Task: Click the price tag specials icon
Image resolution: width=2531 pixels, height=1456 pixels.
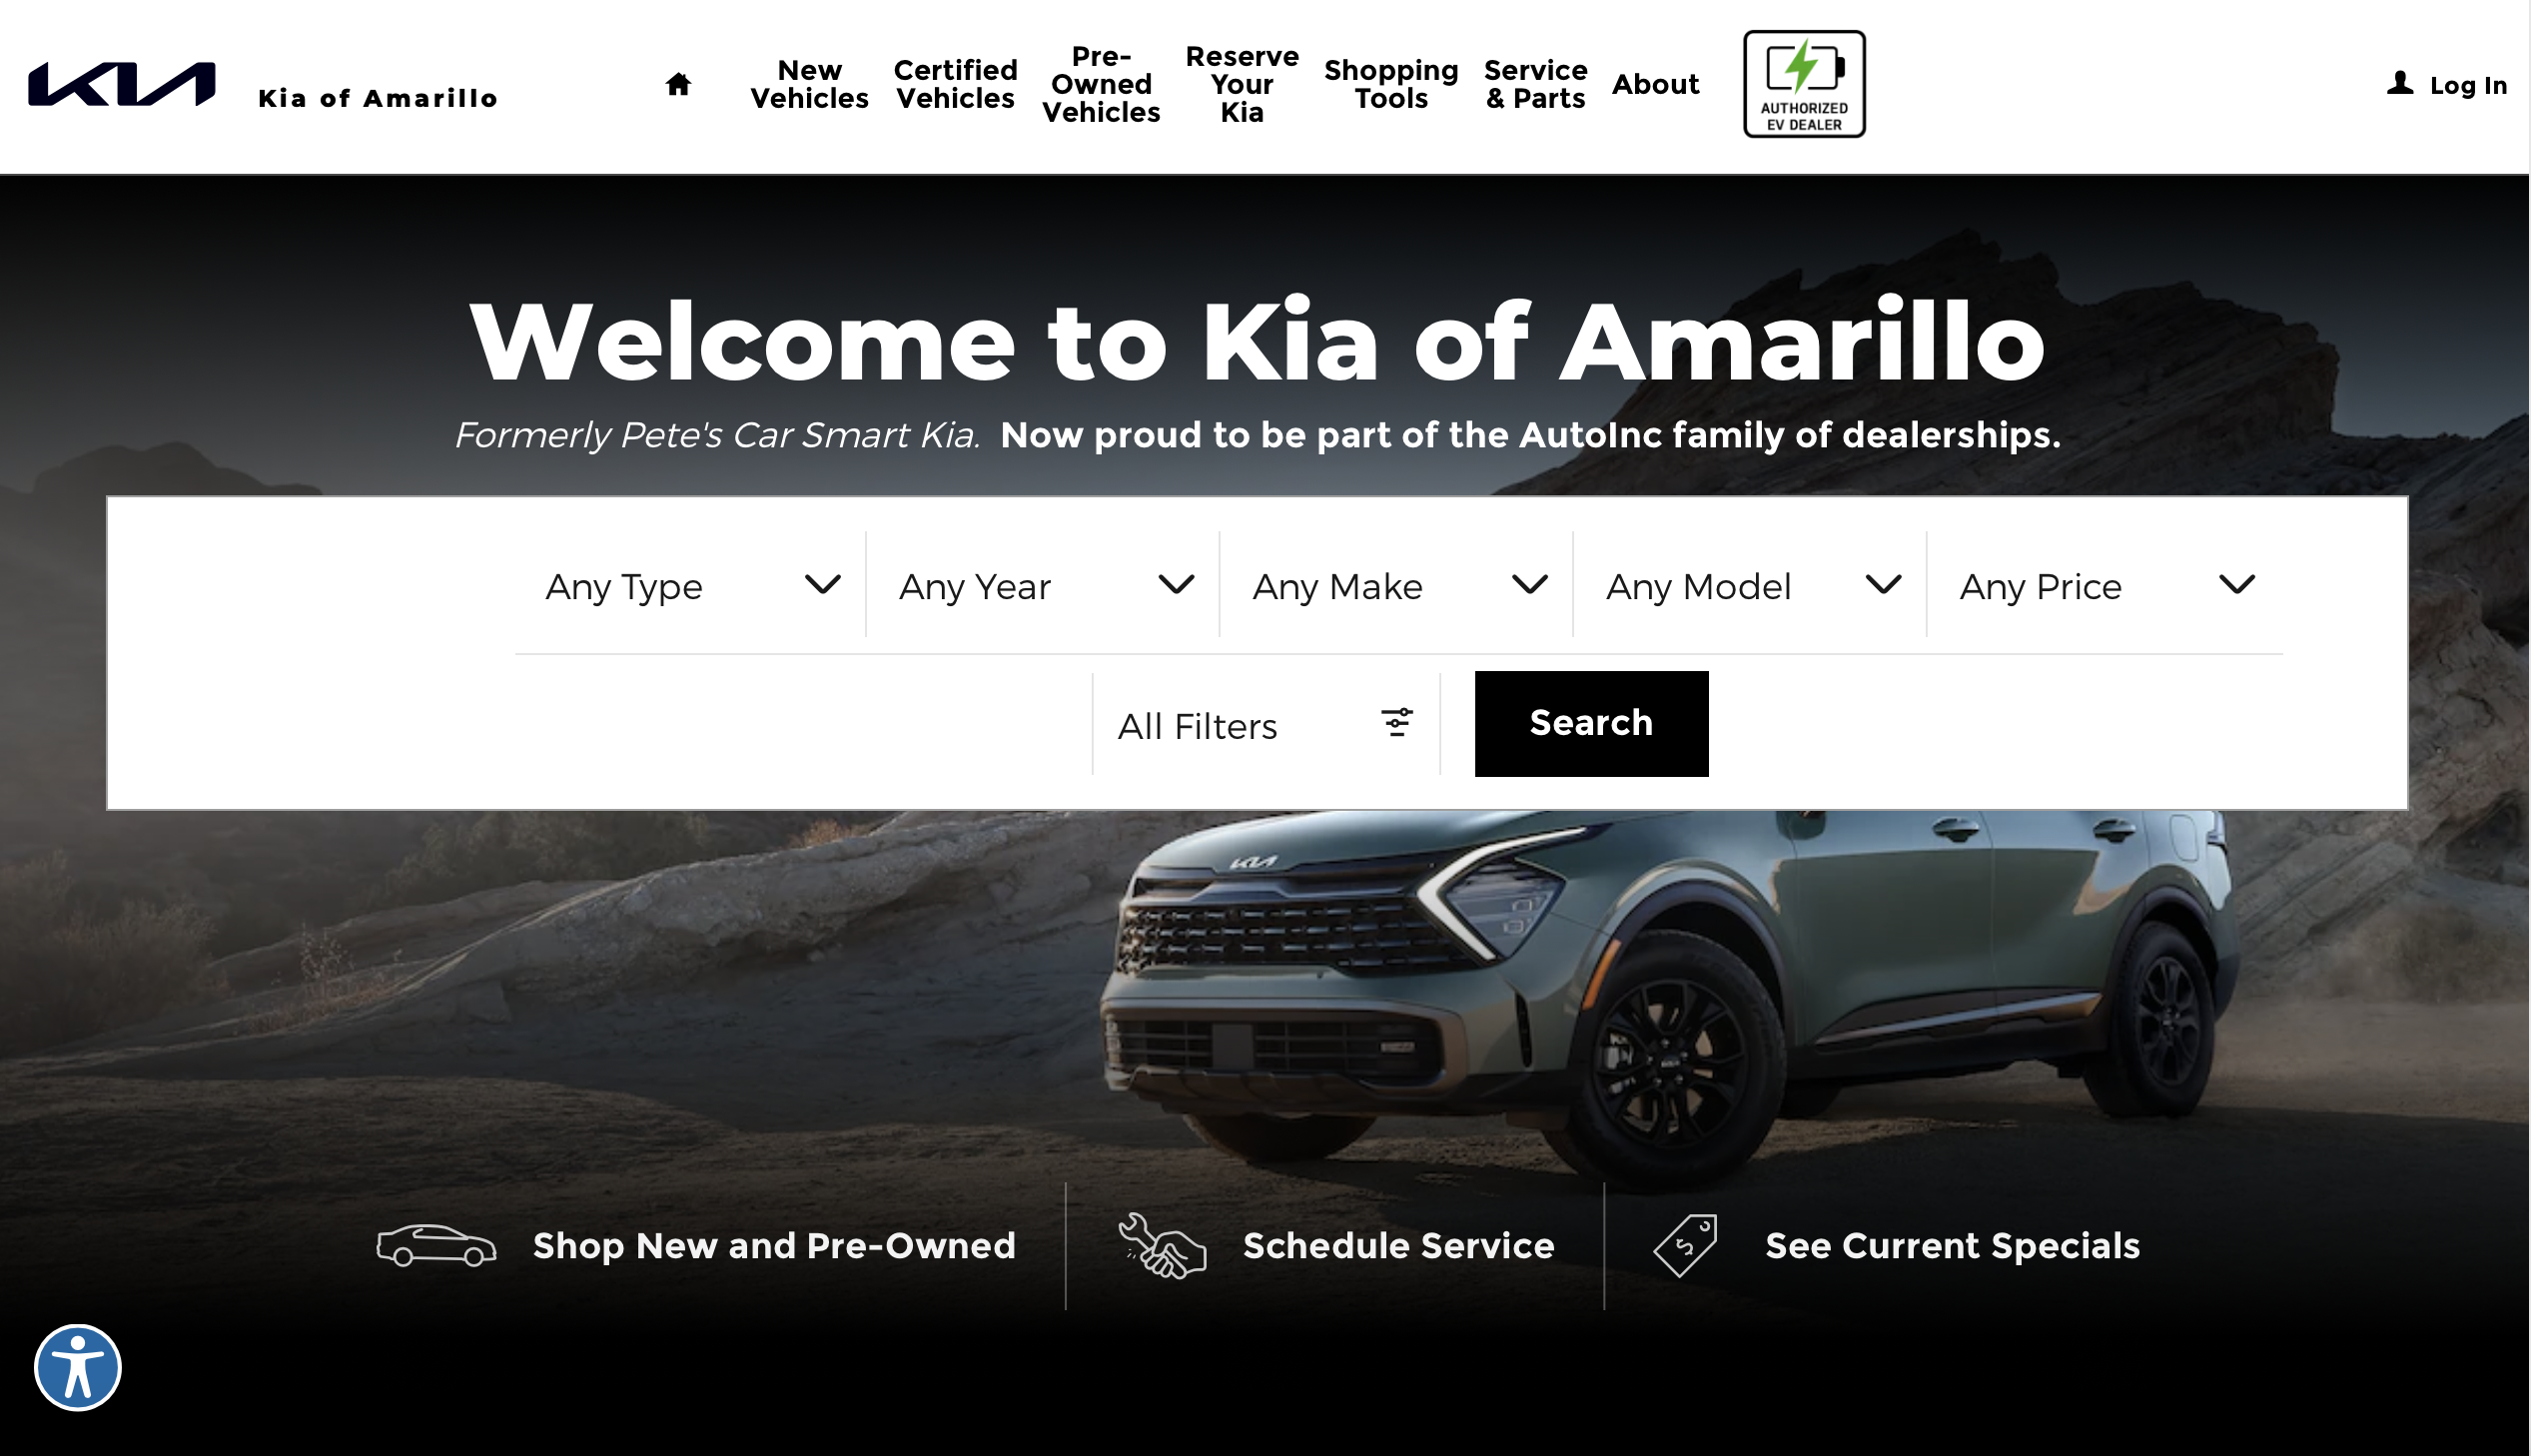Action: (1686, 1245)
